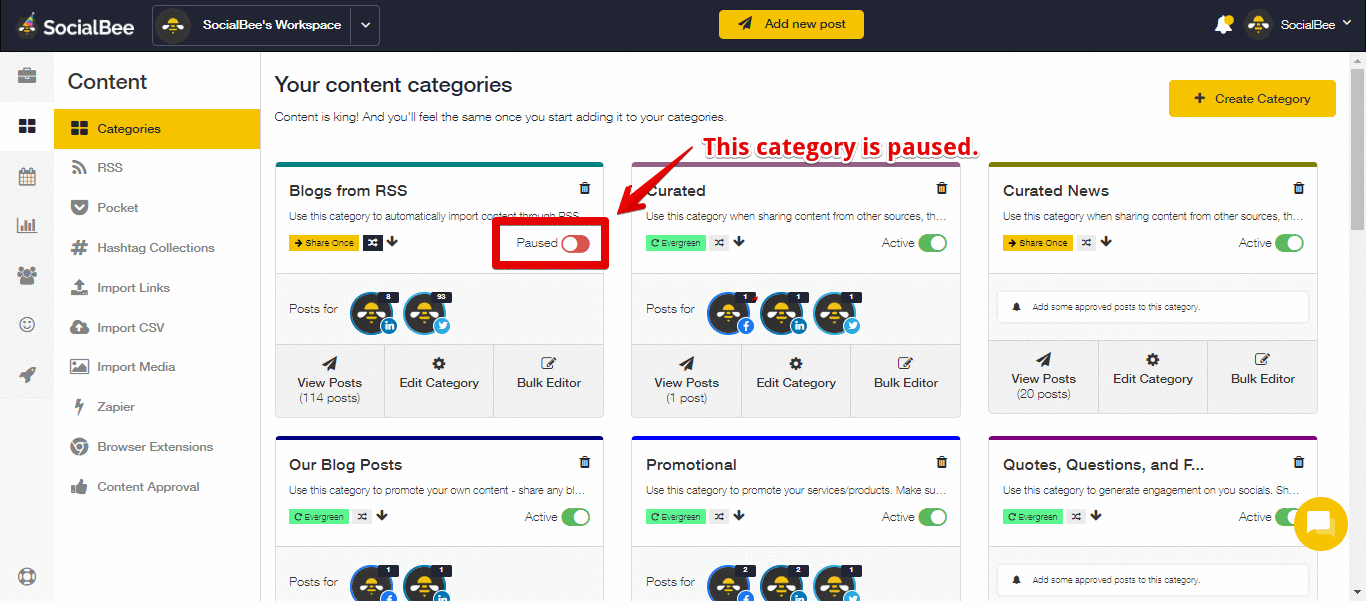Open the calendar icon in left sidebar

tap(27, 177)
